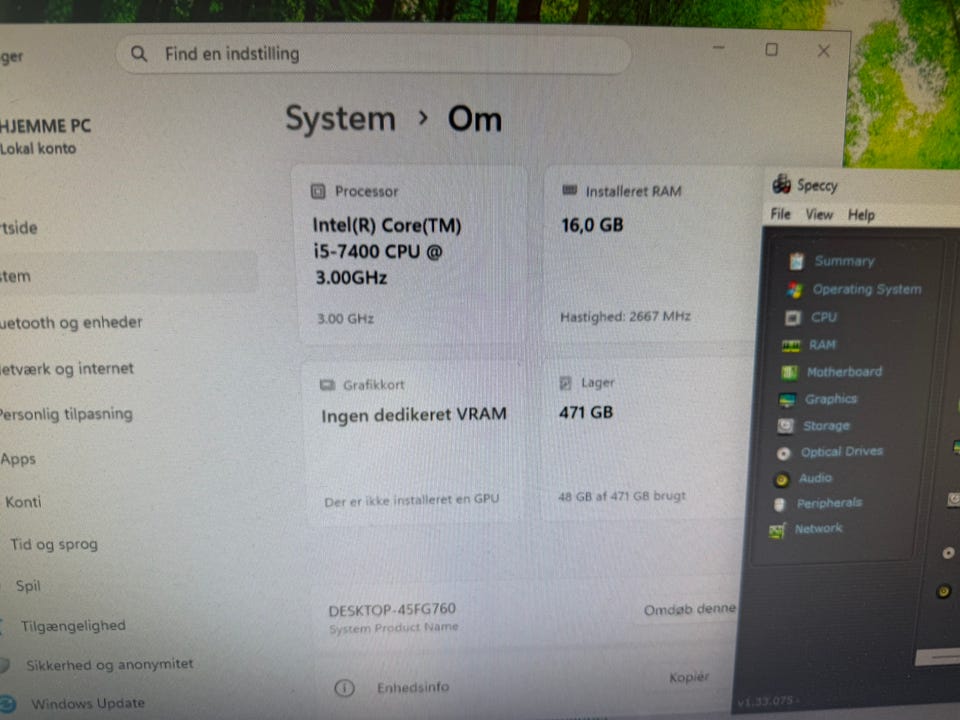Open Apps settings category

[18, 459]
